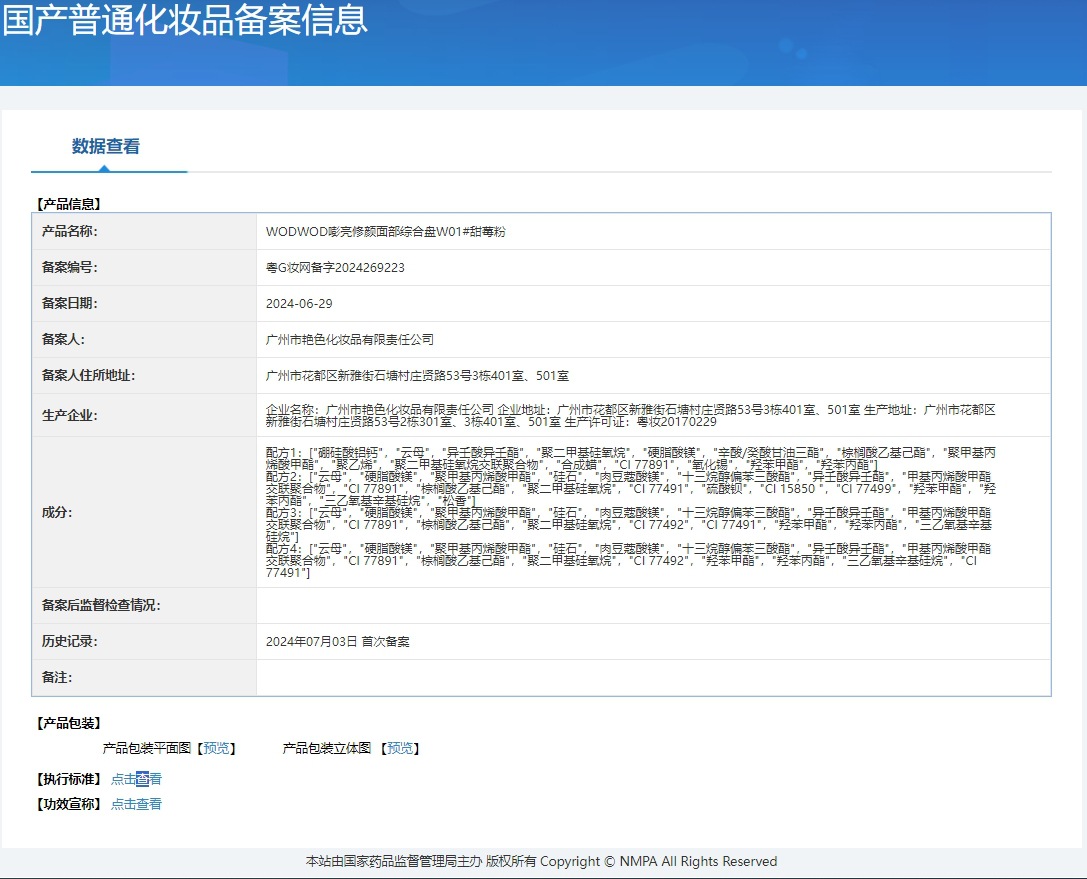Screen dimensions: 1087x879
Task: Select the page title 国产普通化妆品备案信息
Action: click(x=184, y=19)
